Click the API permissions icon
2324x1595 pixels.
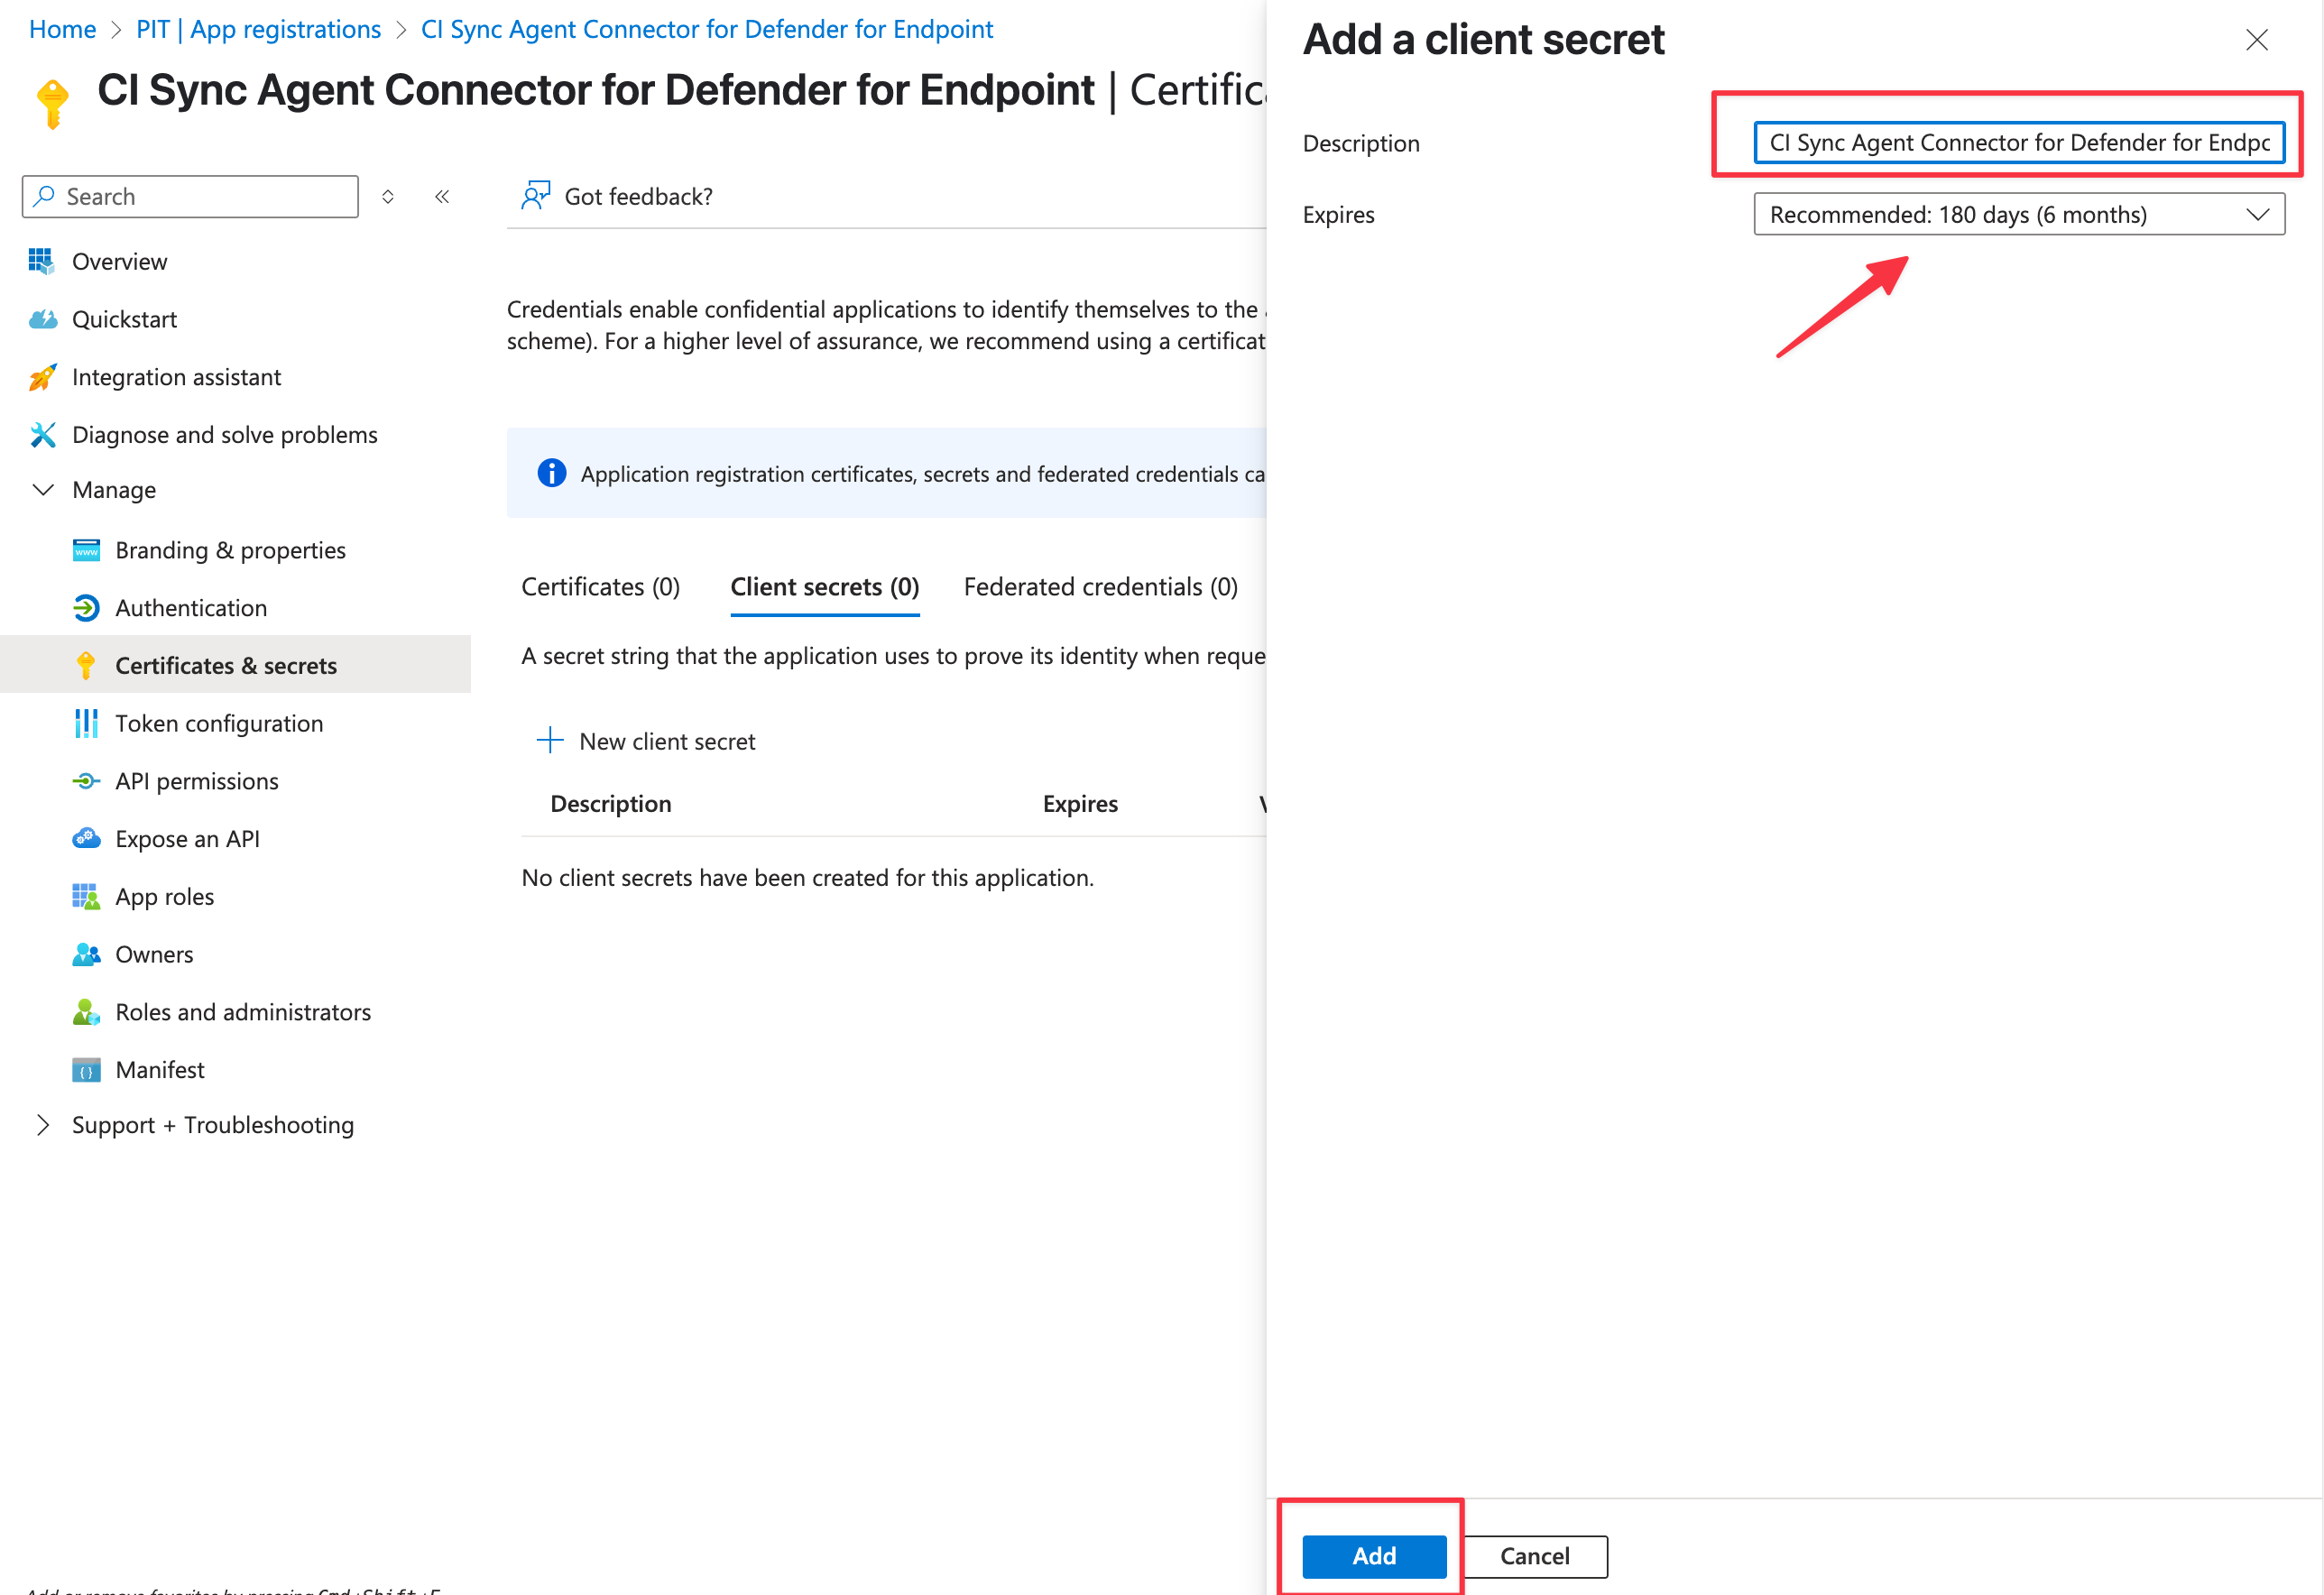(86, 781)
